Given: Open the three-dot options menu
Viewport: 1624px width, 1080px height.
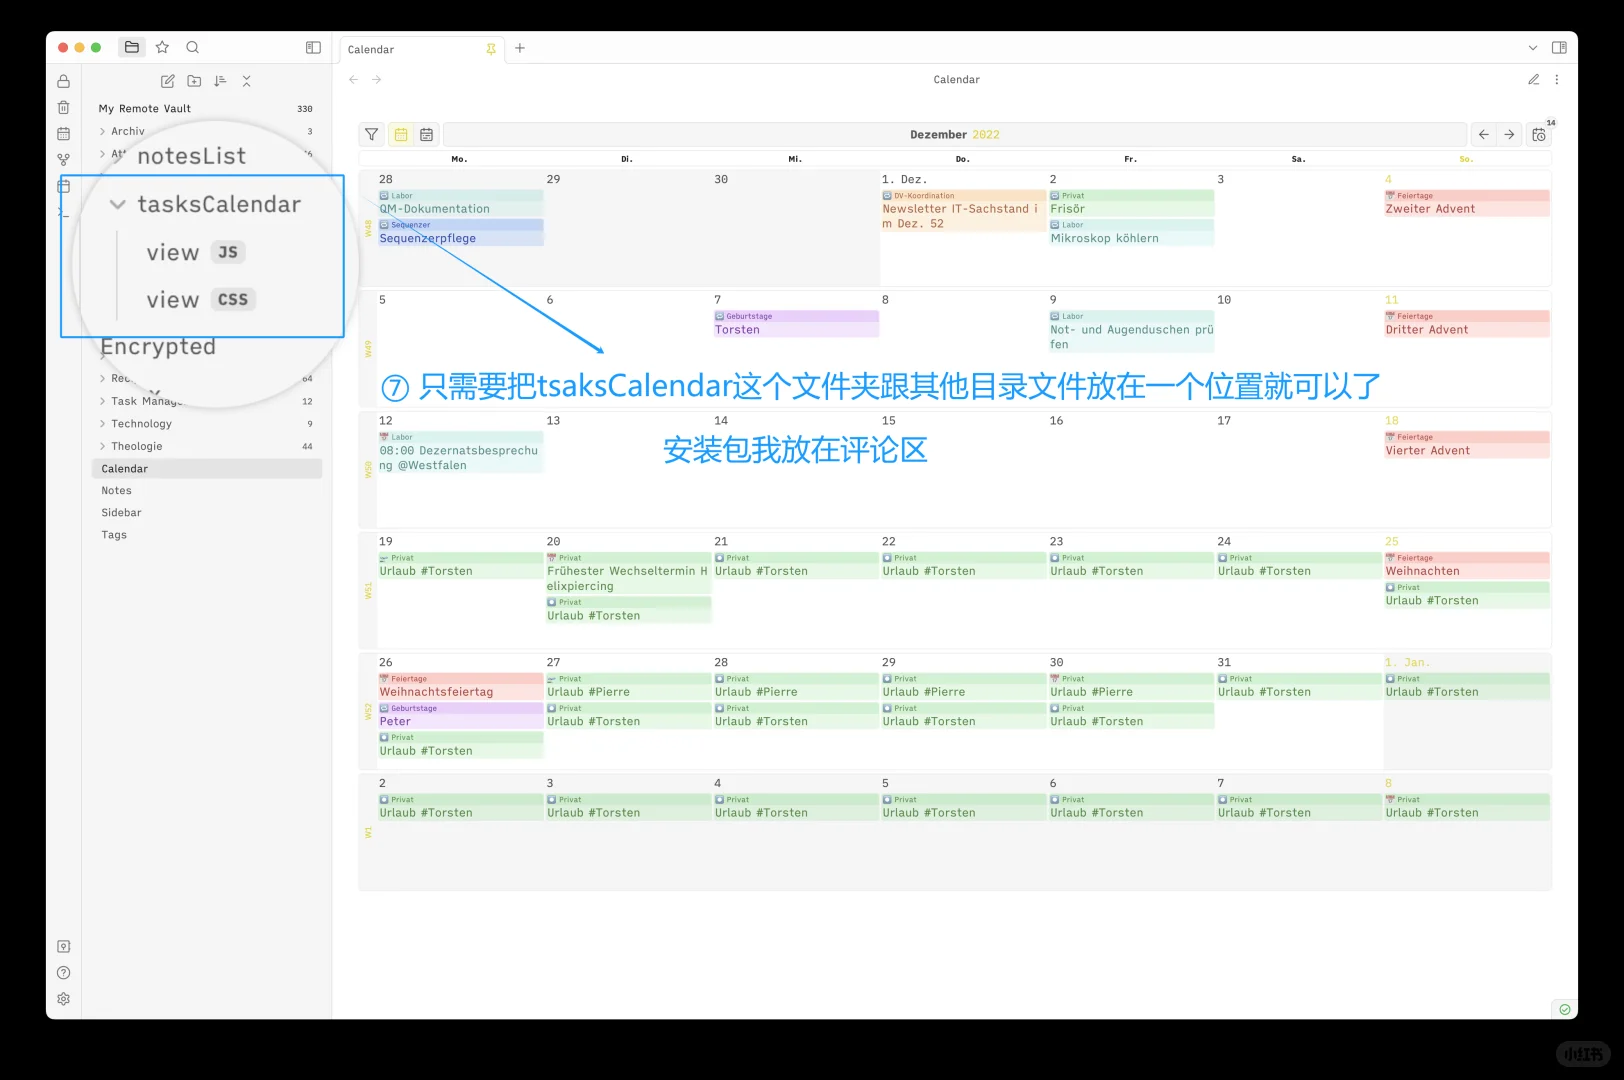Looking at the screenshot, I should pyautogui.click(x=1557, y=79).
